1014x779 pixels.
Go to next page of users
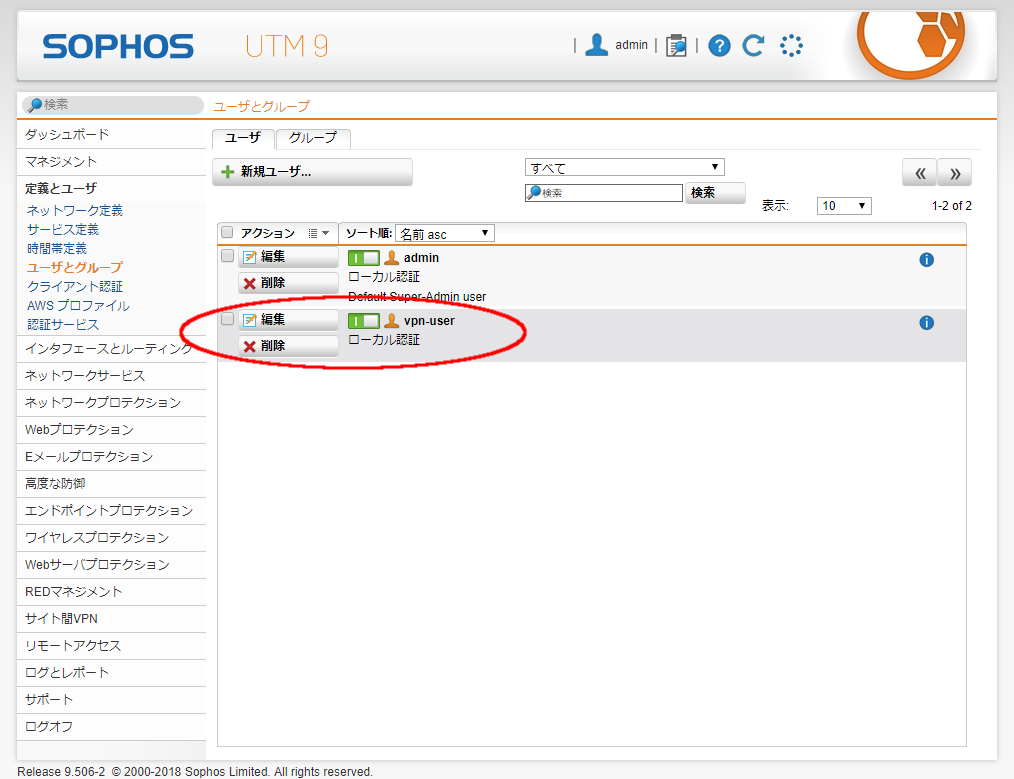point(955,173)
